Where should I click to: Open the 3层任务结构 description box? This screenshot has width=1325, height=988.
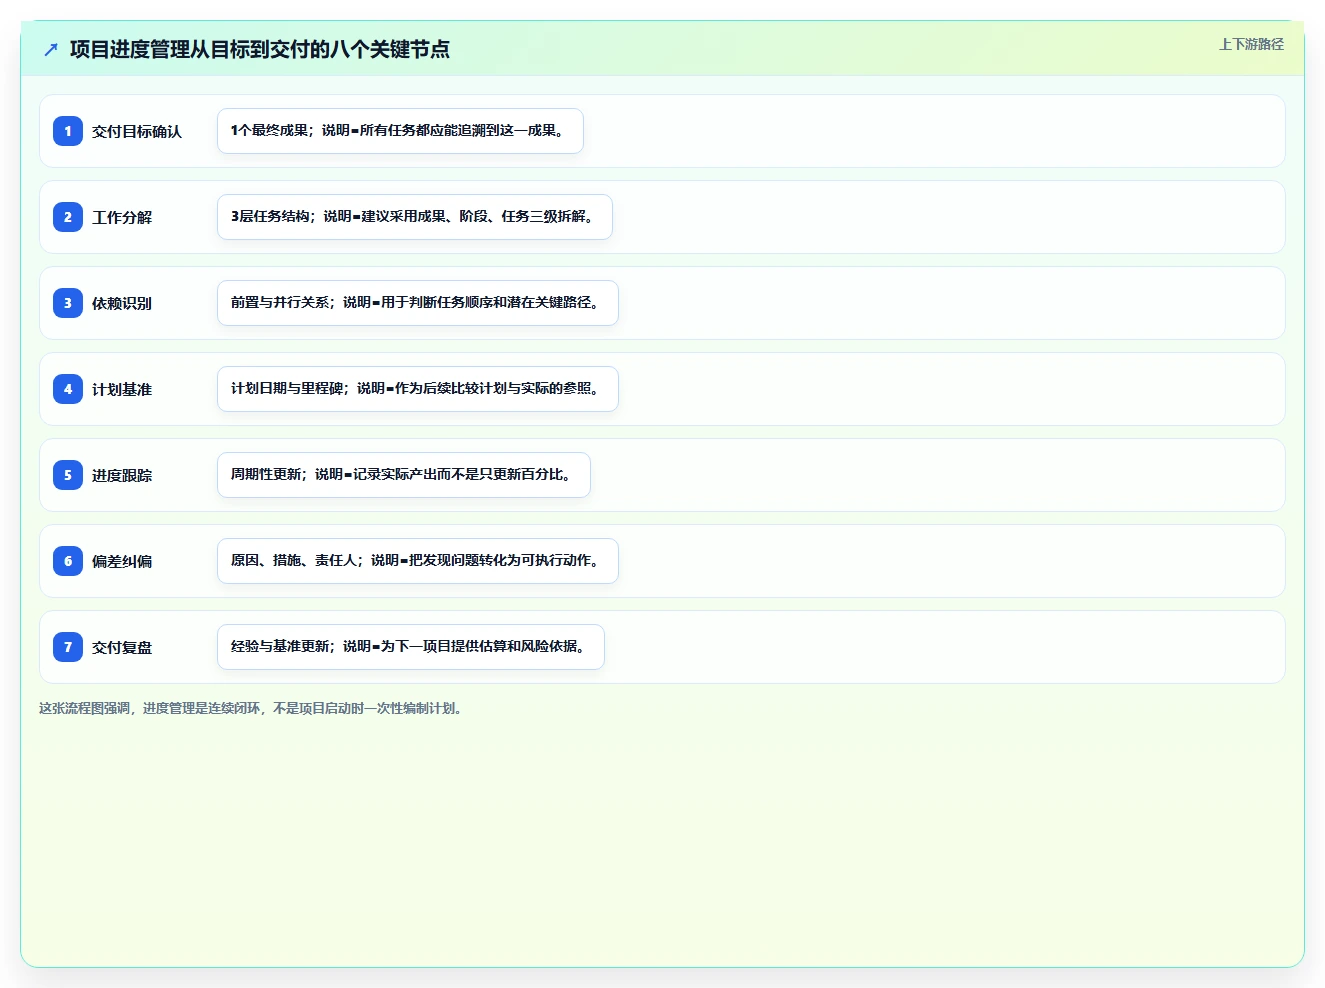tap(415, 217)
